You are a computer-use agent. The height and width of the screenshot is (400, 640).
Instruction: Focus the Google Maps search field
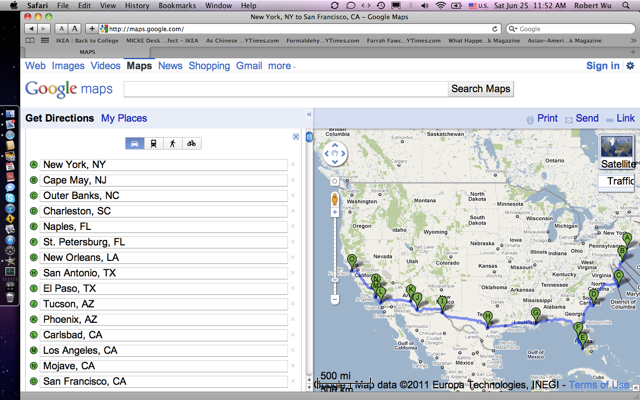(x=286, y=89)
